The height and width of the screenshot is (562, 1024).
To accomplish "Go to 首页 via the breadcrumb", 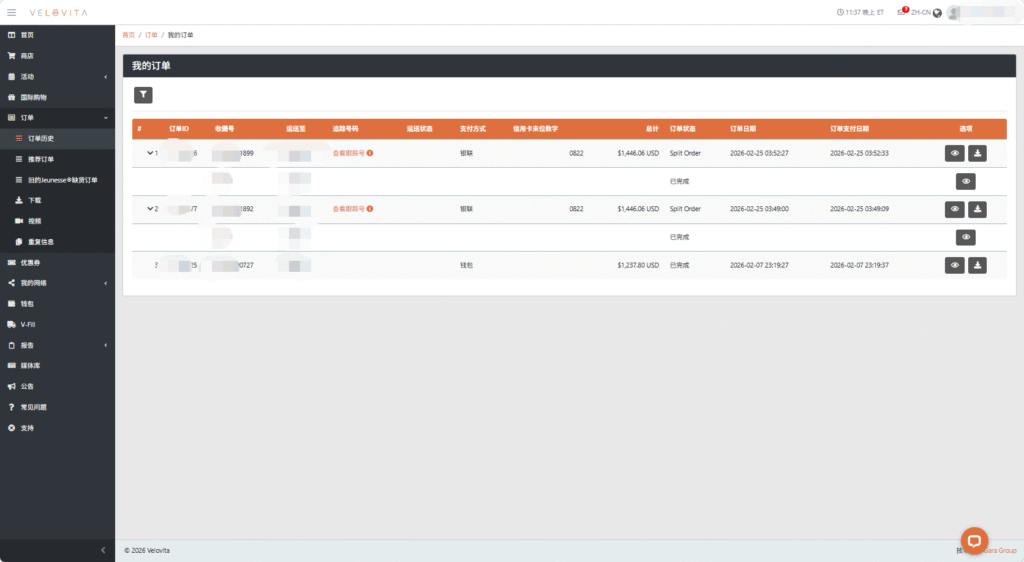I will [x=128, y=35].
